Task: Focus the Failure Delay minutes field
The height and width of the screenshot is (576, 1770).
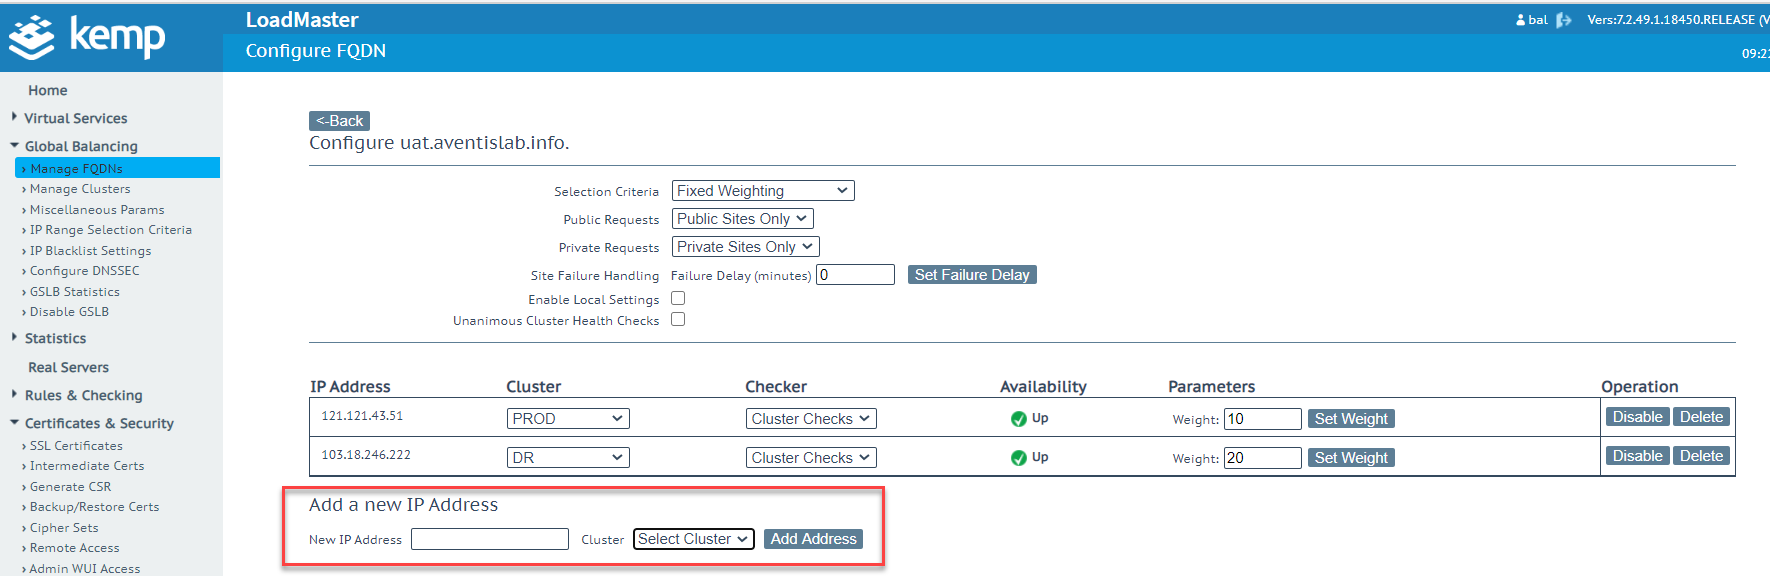Action: tap(855, 275)
